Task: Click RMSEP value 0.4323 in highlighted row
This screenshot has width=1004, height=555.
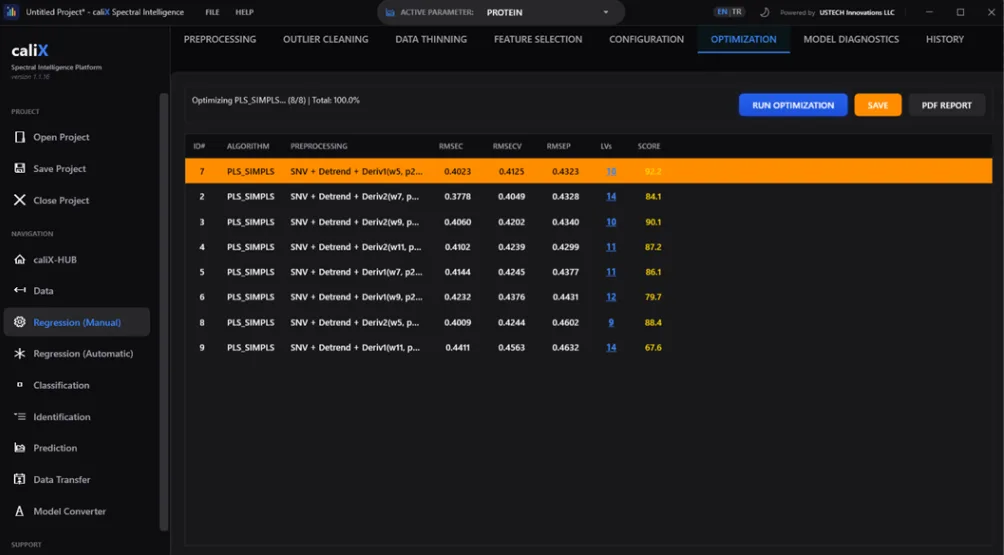Action: pyautogui.click(x=565, y=172)
